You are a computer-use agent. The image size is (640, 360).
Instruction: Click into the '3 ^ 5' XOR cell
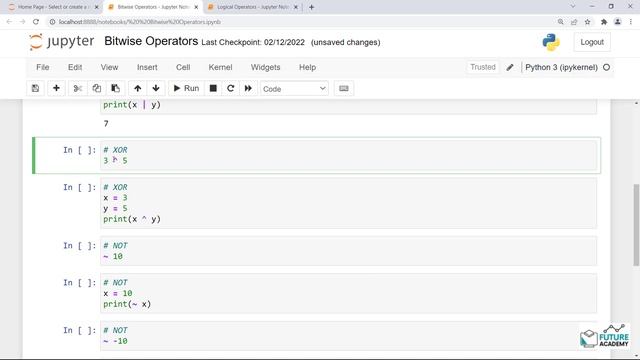tap(349, 156)
